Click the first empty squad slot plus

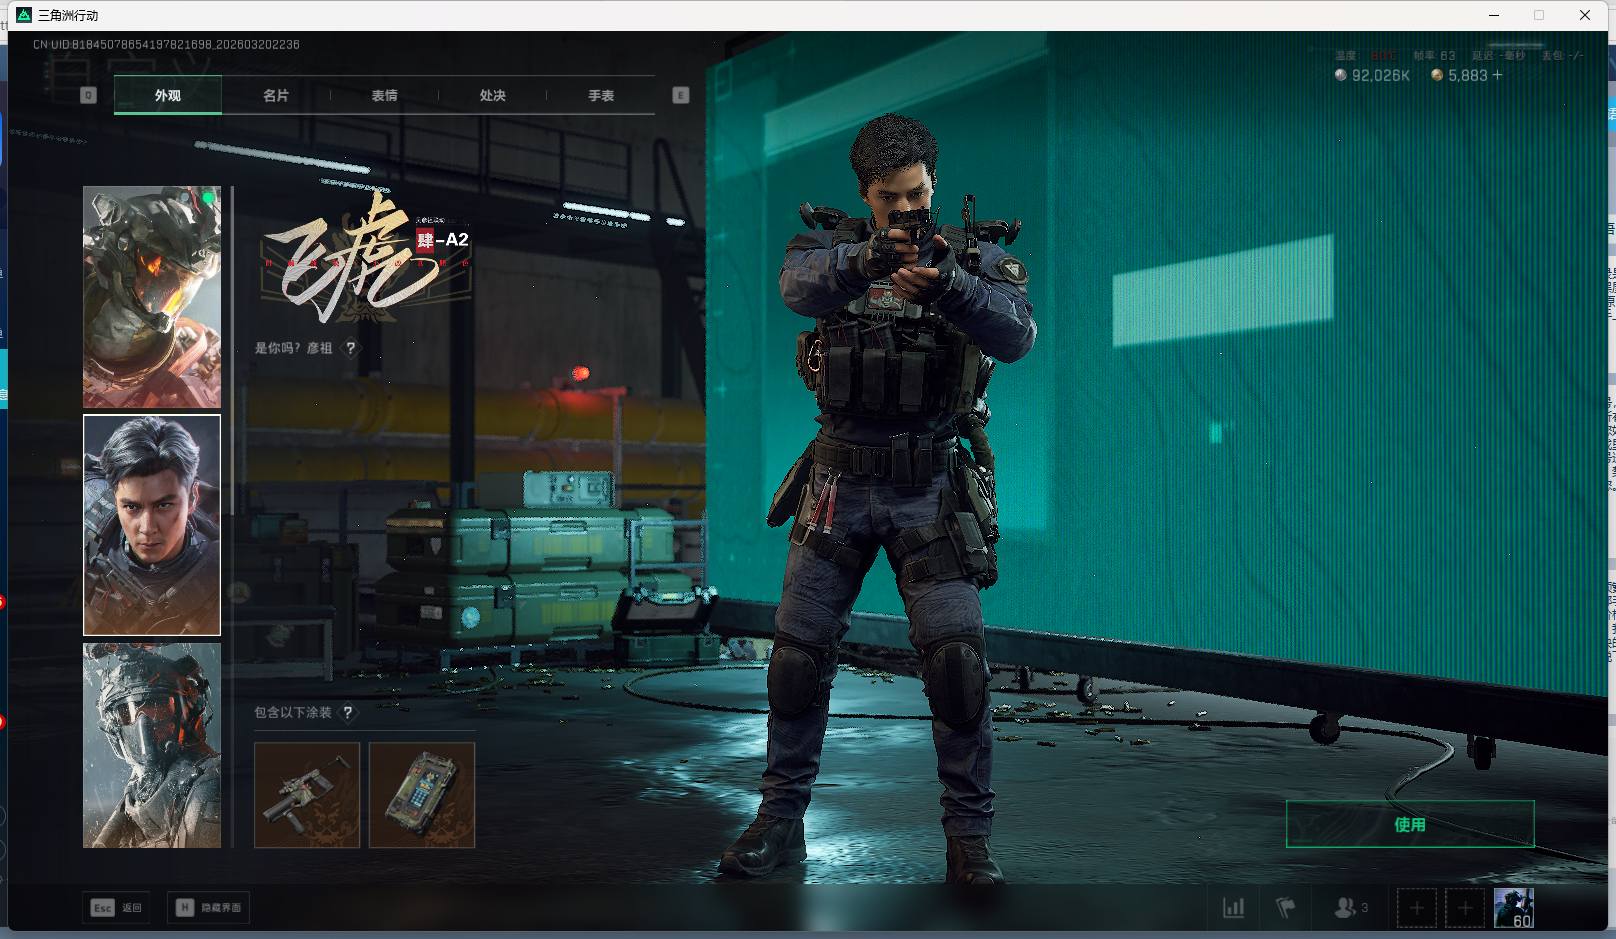(1416, 908)
